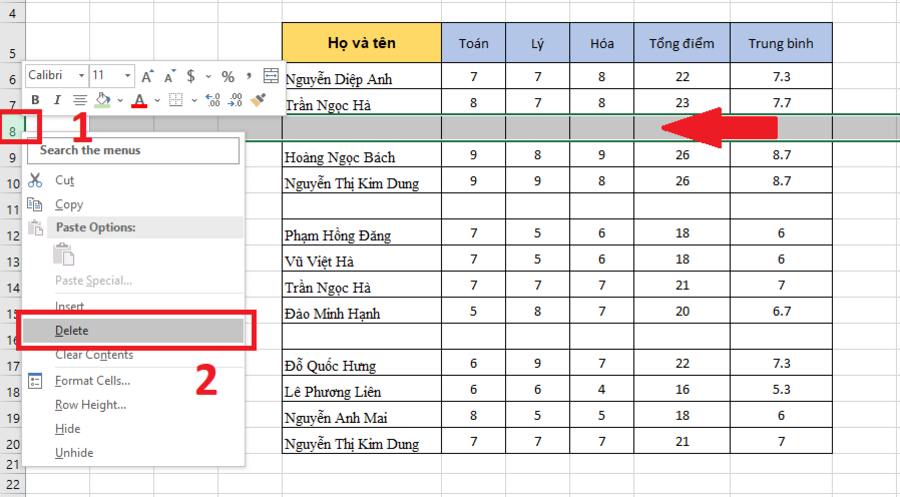Click the Lý column header cell
This screenshot has height=497, width=900.
pos(537,42)
